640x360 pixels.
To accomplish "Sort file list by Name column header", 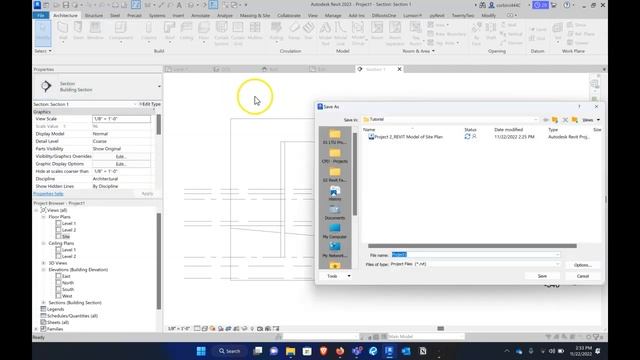I will [369, 130].
